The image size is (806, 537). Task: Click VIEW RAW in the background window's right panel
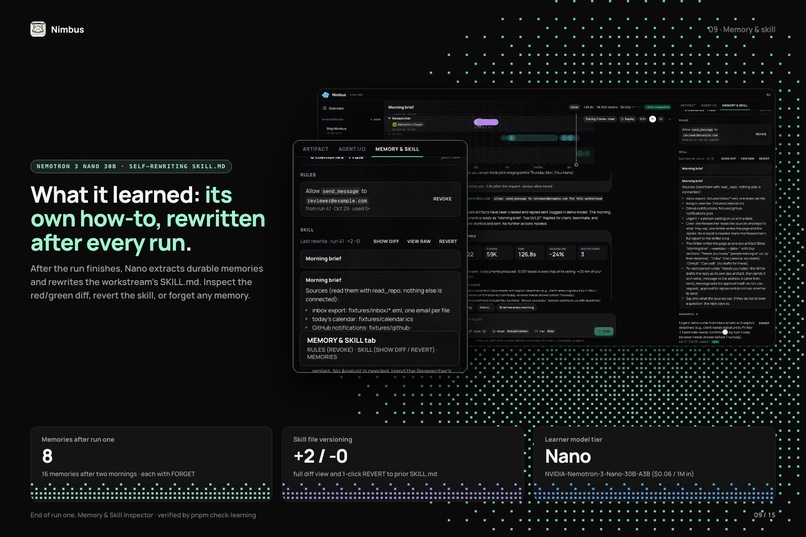747,159
